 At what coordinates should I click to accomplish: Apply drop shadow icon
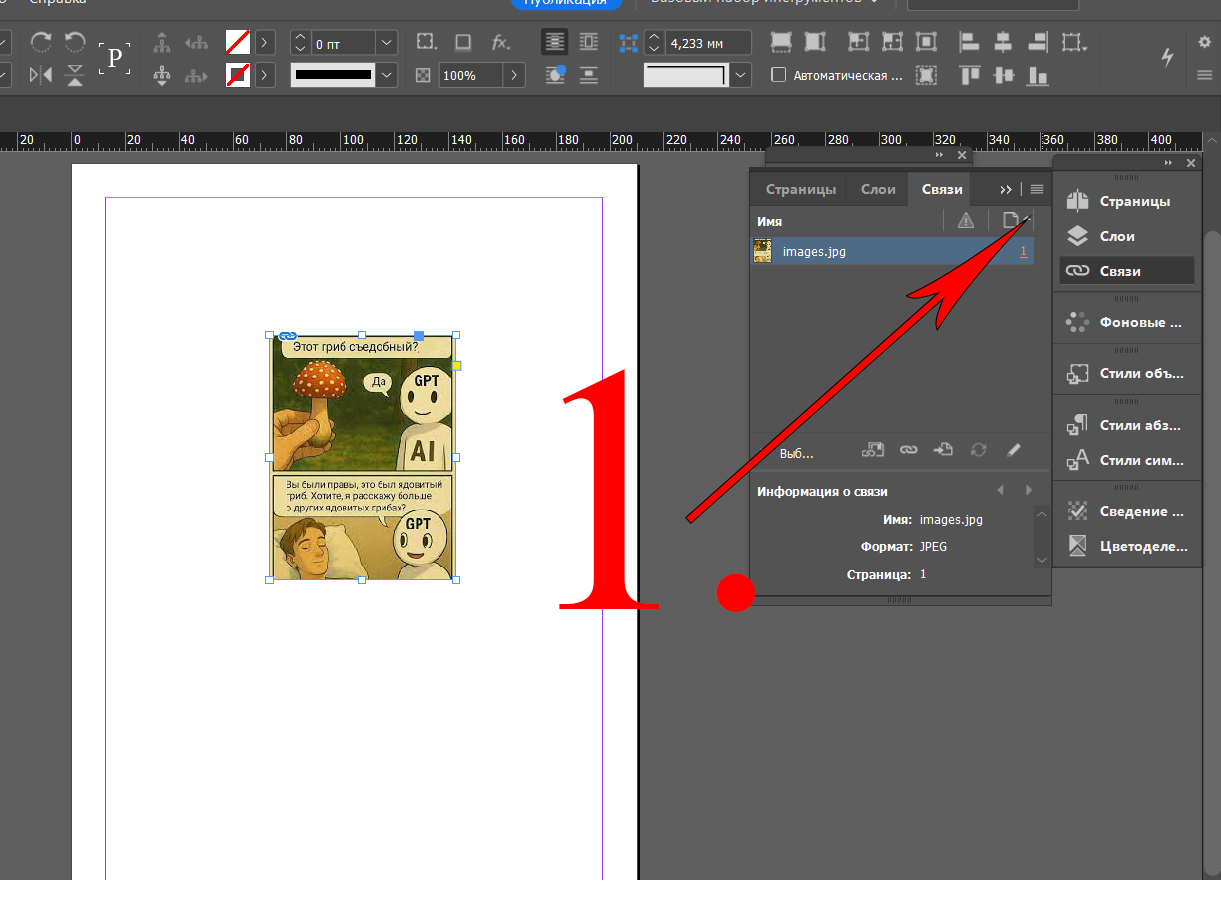tap(463, 42)
